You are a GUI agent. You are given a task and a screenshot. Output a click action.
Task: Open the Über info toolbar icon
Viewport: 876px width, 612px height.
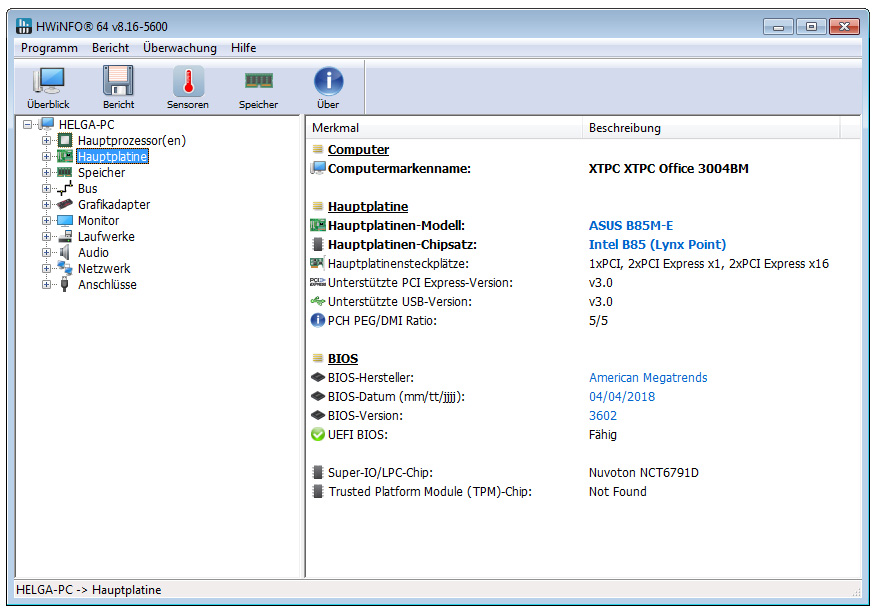pyautogui.click(x=328, y=82)
